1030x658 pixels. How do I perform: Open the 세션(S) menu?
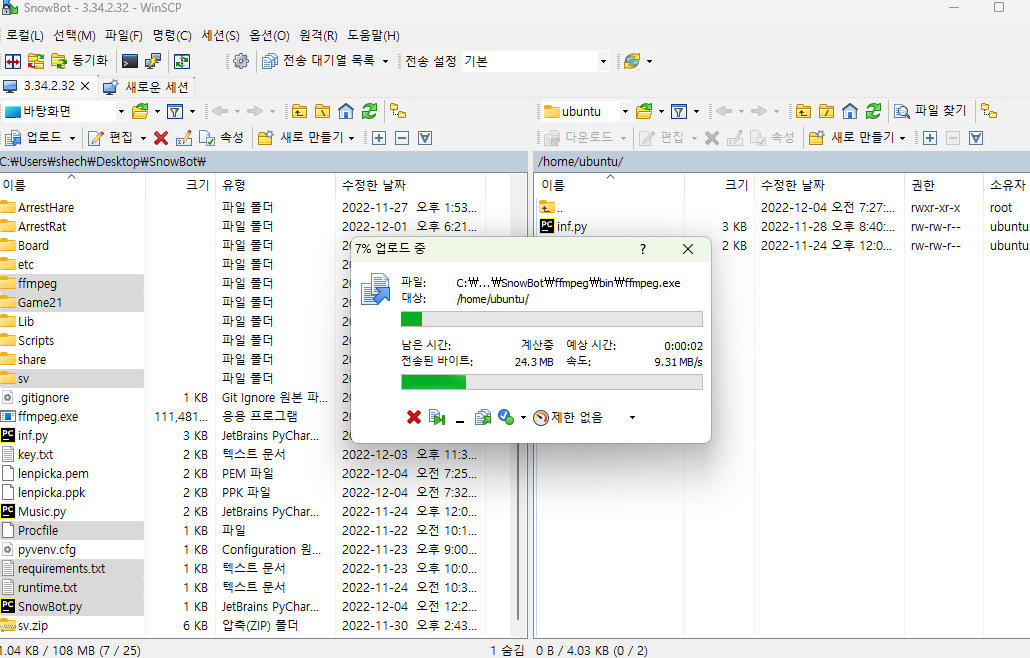[221, 35]
